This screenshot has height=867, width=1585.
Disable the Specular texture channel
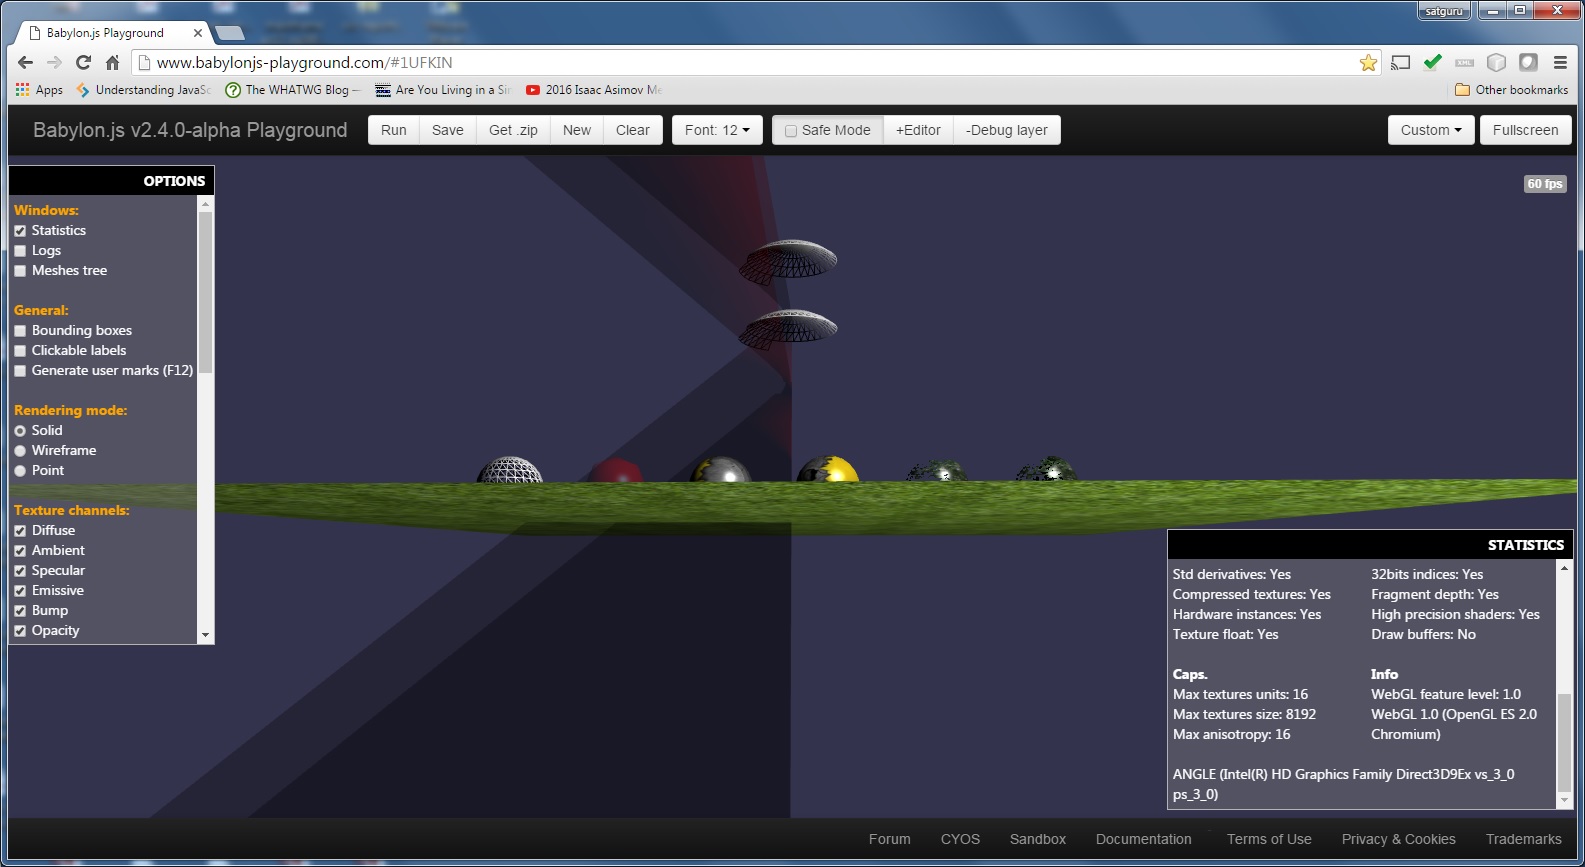[20, 571]
